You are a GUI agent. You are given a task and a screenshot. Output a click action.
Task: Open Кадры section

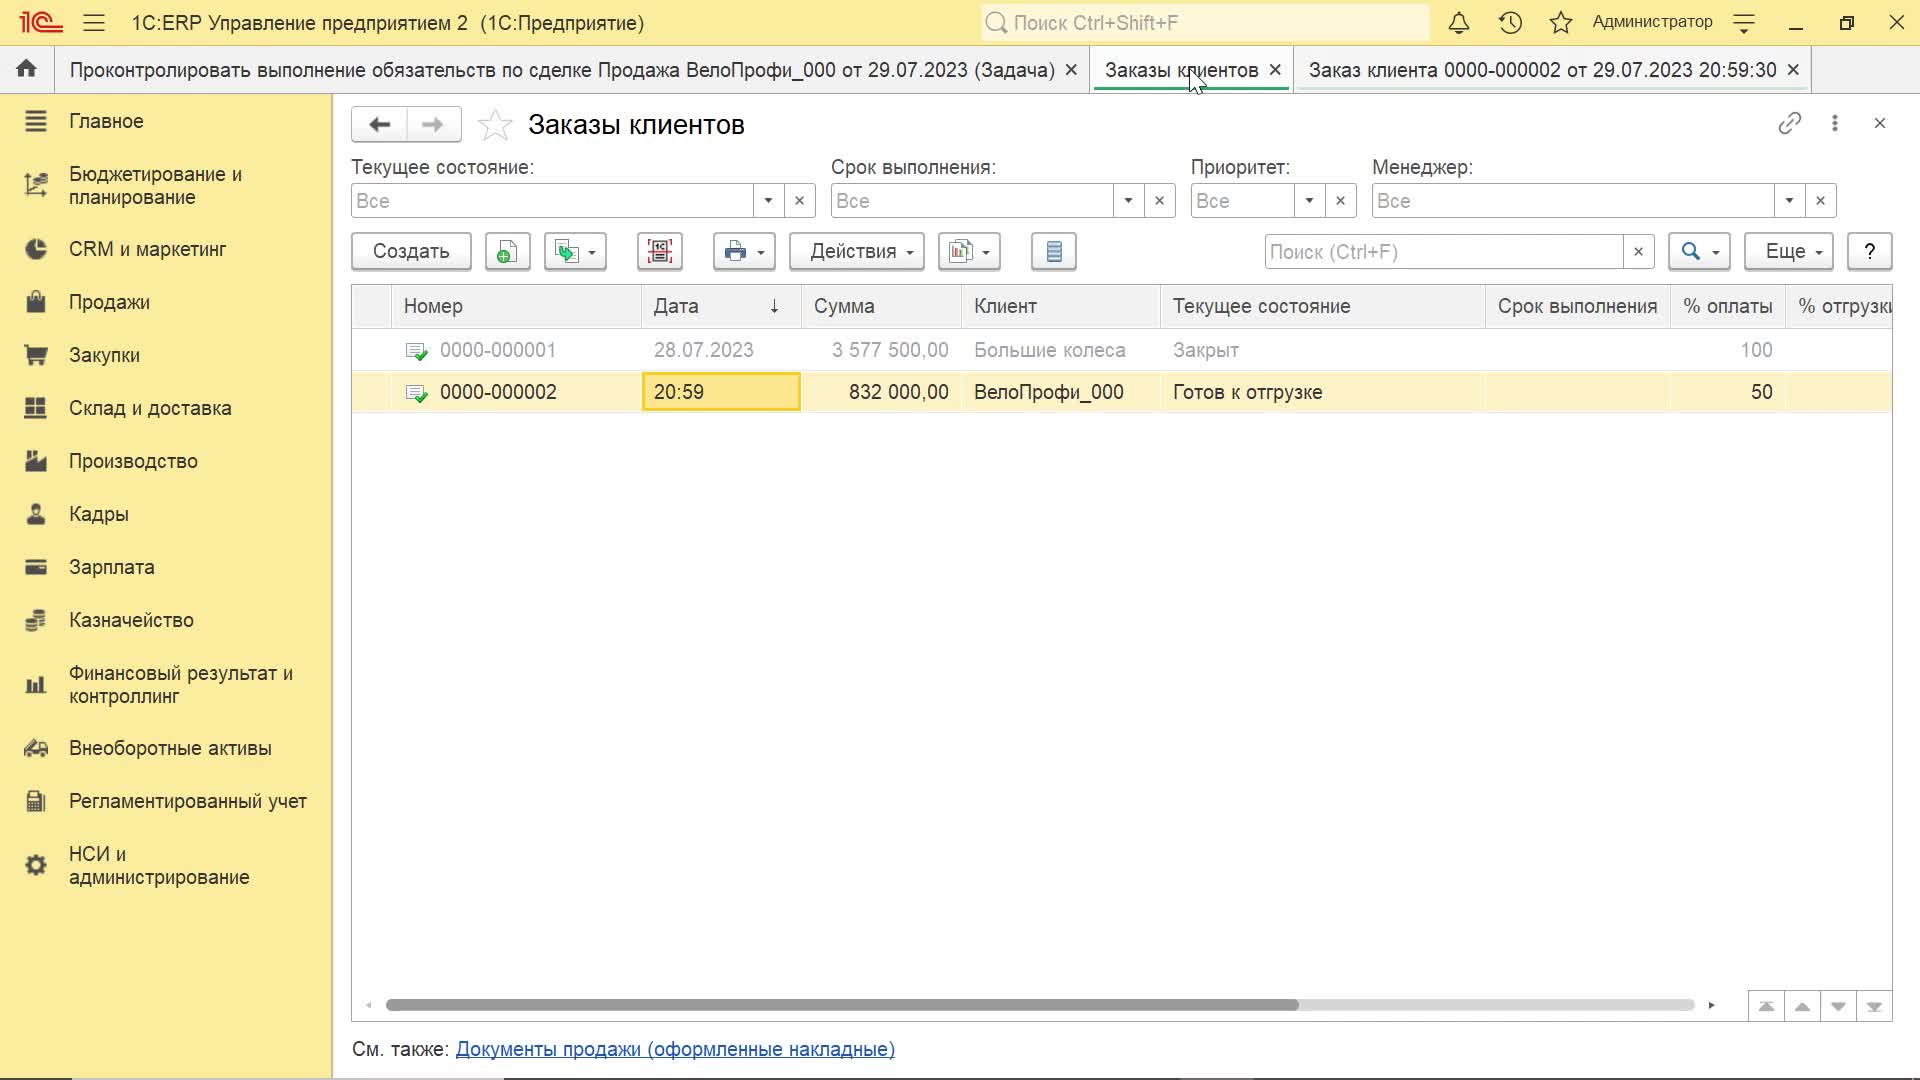(x=166, y=514)
